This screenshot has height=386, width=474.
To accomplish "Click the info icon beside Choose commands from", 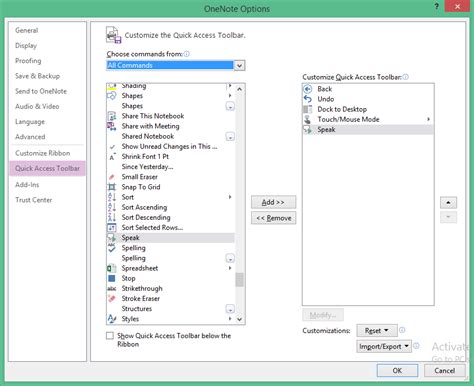I will tap(187, 54).
